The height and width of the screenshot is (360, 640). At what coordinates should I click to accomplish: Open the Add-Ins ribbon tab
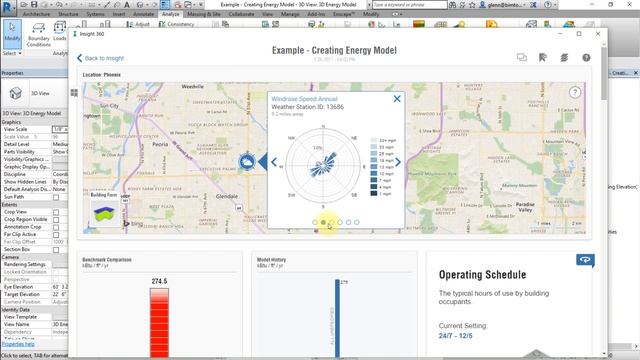[x=316, y=14]
